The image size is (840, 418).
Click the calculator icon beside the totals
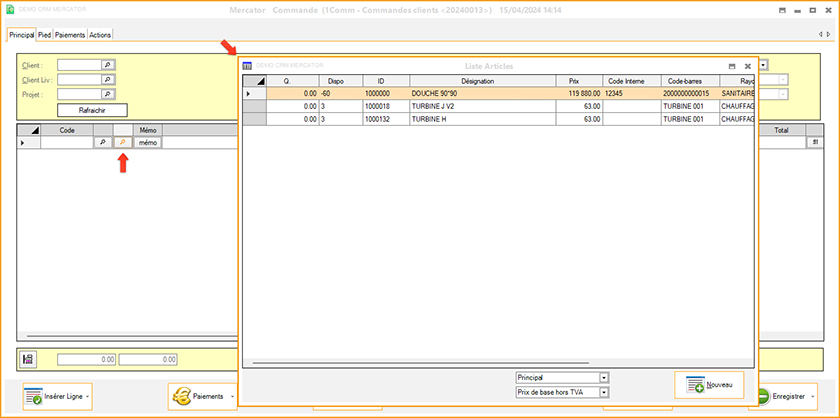(x=29, y=359)
